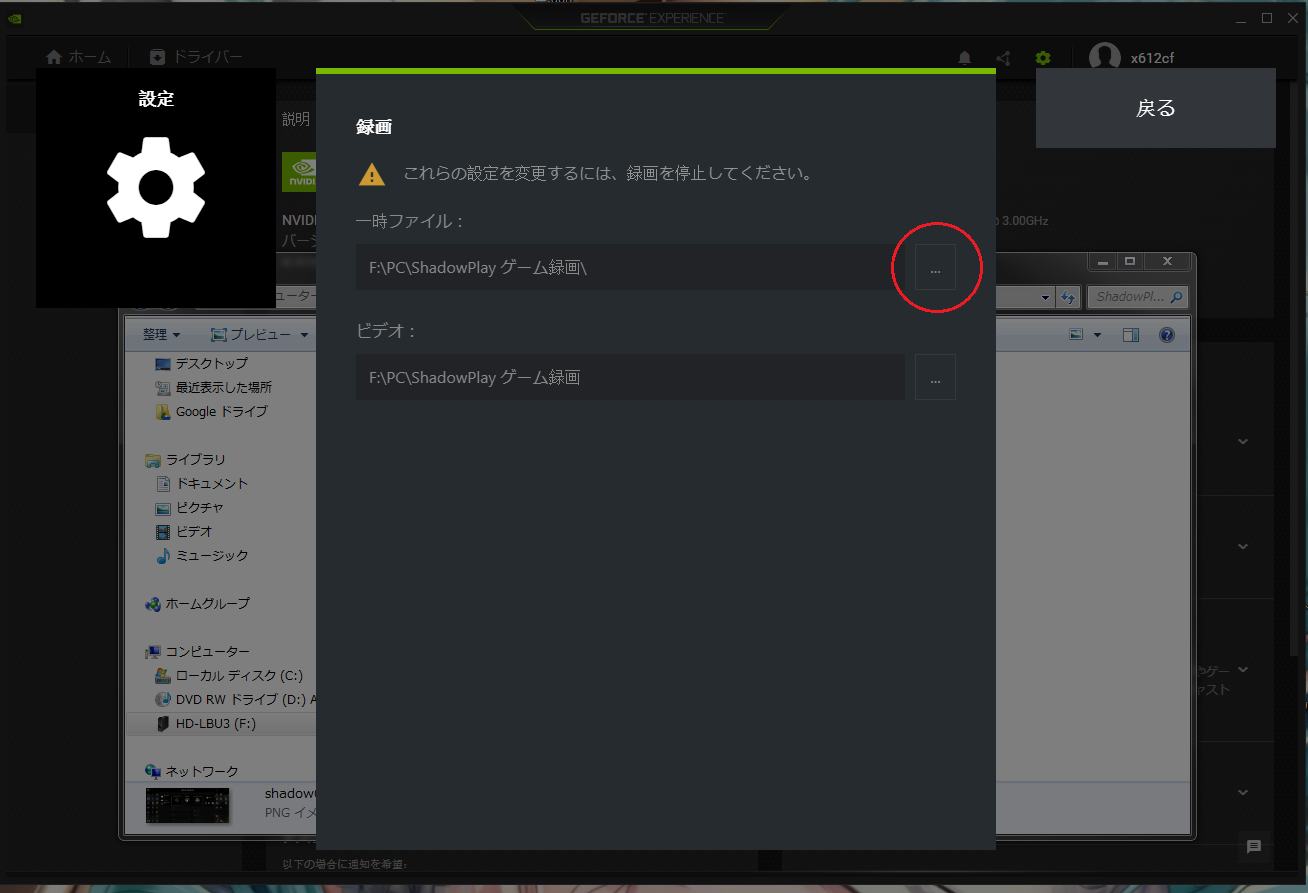
Task: Select ネットワーク in Explorer sidebar
Action: pos(192,771)
